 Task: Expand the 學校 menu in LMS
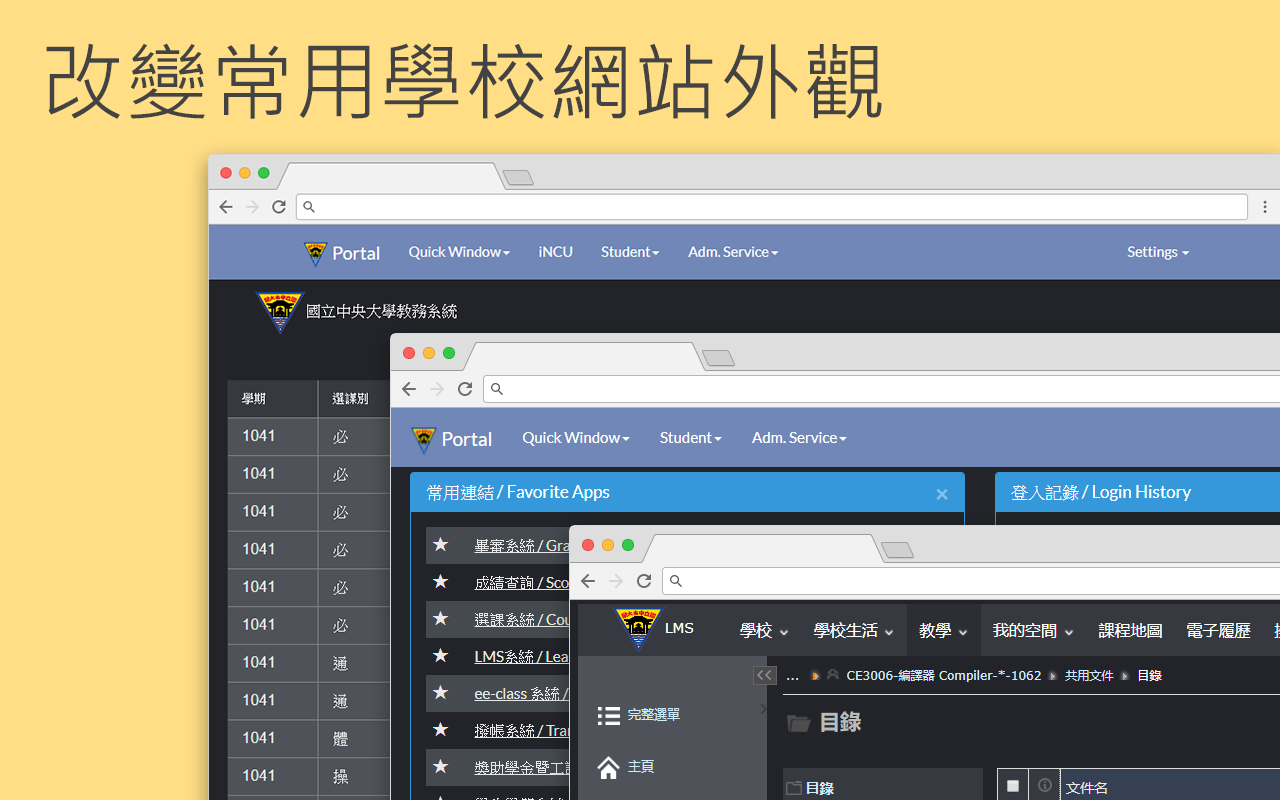(764, 631)
